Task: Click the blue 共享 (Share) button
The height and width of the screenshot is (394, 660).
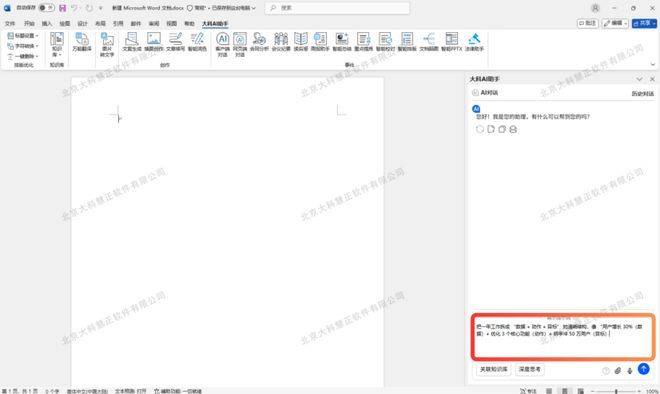Action: pyautogui.click(x=644, y=23)
